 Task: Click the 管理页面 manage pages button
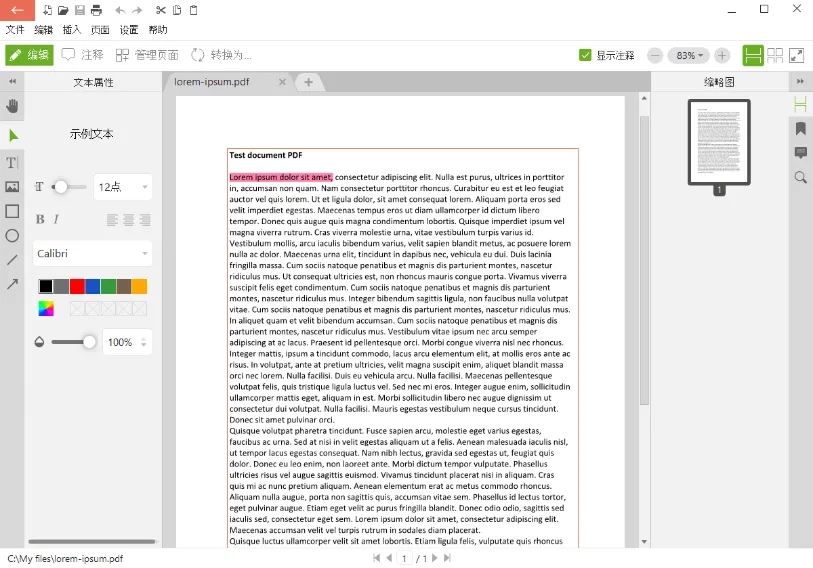(x=147, y=55)
